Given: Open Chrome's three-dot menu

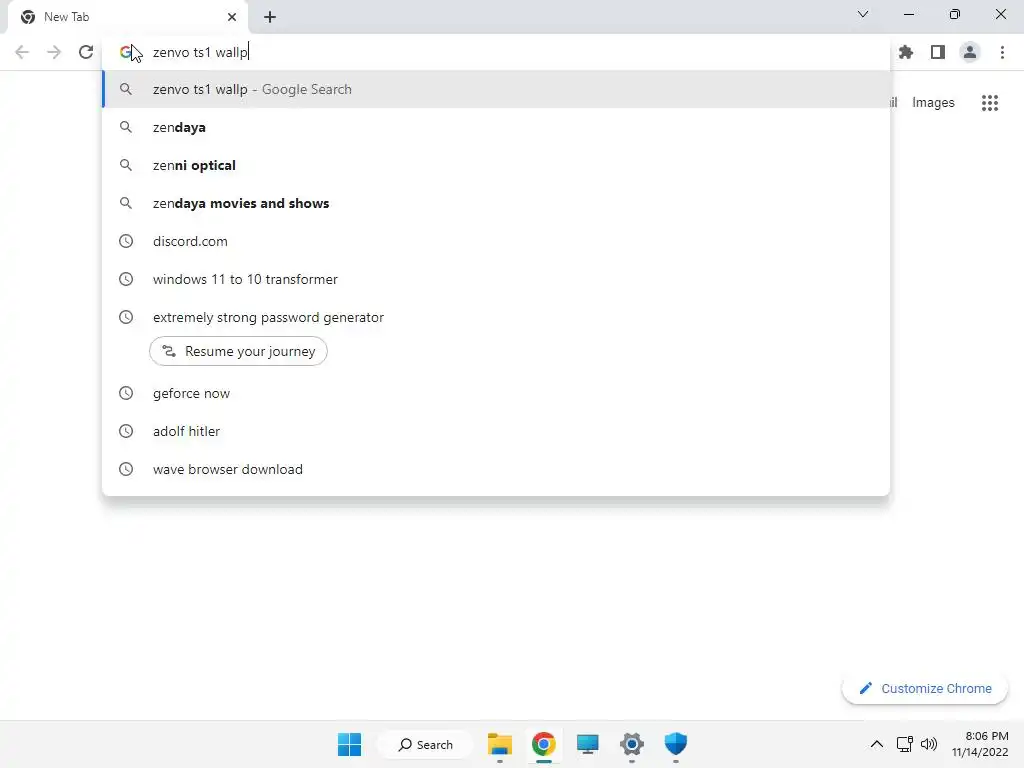Looking at the screenshot, I should coord(1002,52).
